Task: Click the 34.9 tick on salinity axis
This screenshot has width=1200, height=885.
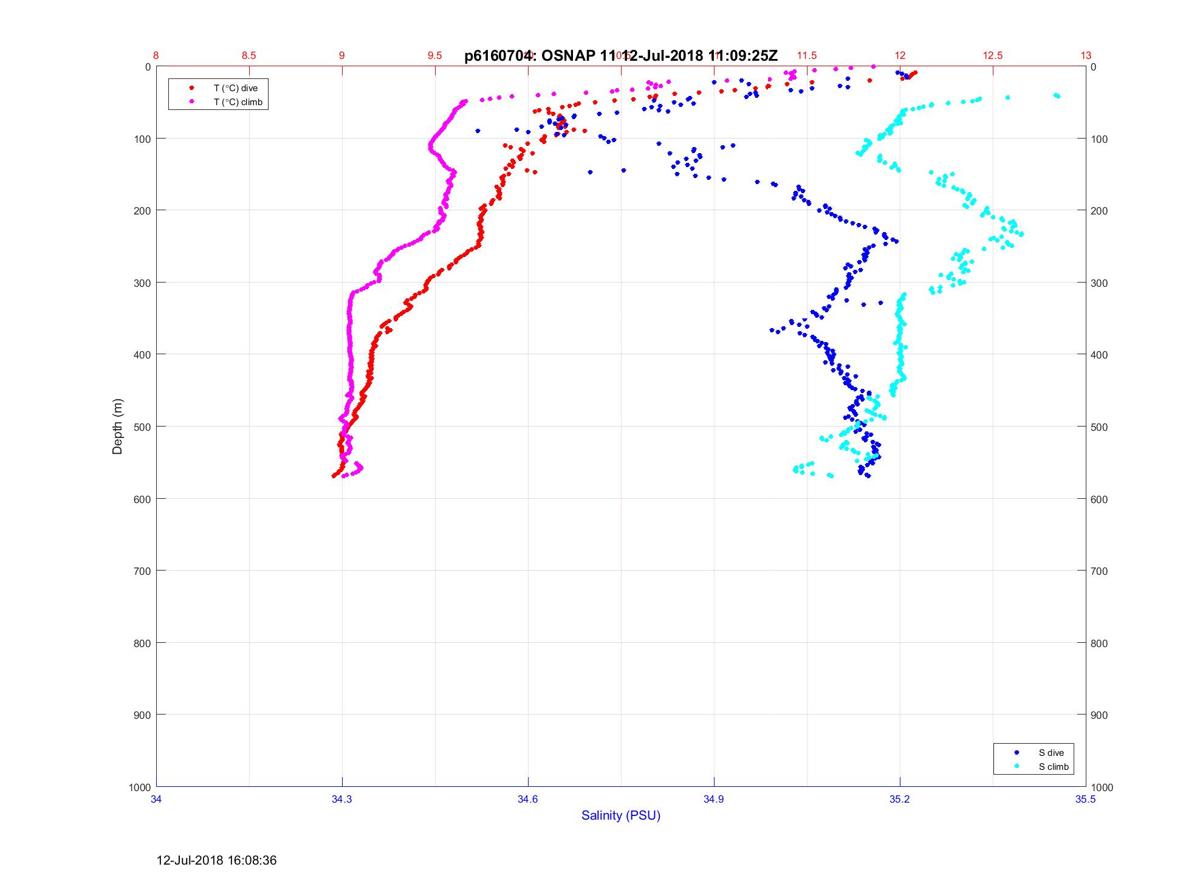Action: (714, 800)
